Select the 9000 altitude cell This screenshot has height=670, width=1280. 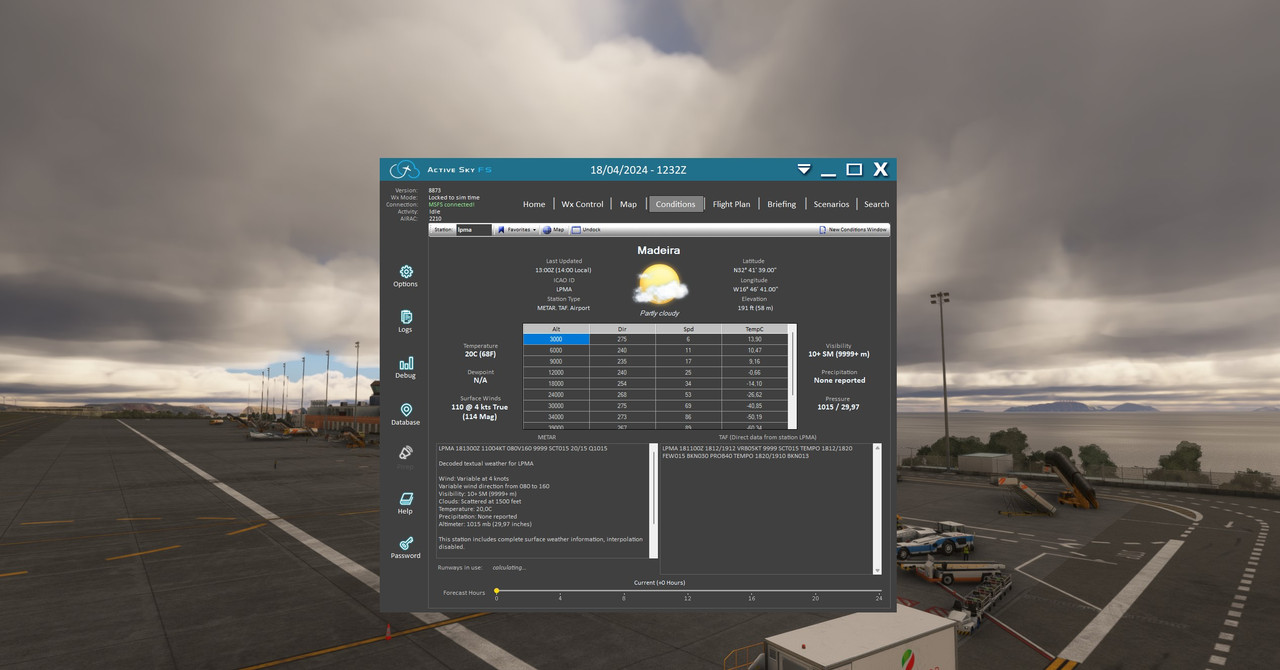coord(556,361)
